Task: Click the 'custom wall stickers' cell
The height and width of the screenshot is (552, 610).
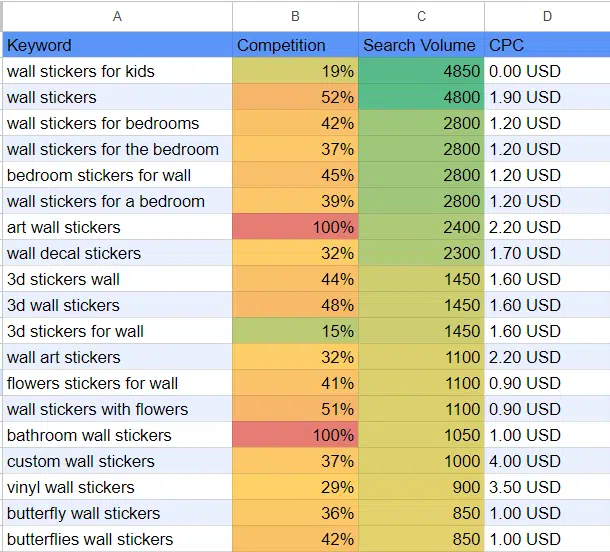Action: click(117, 461)
